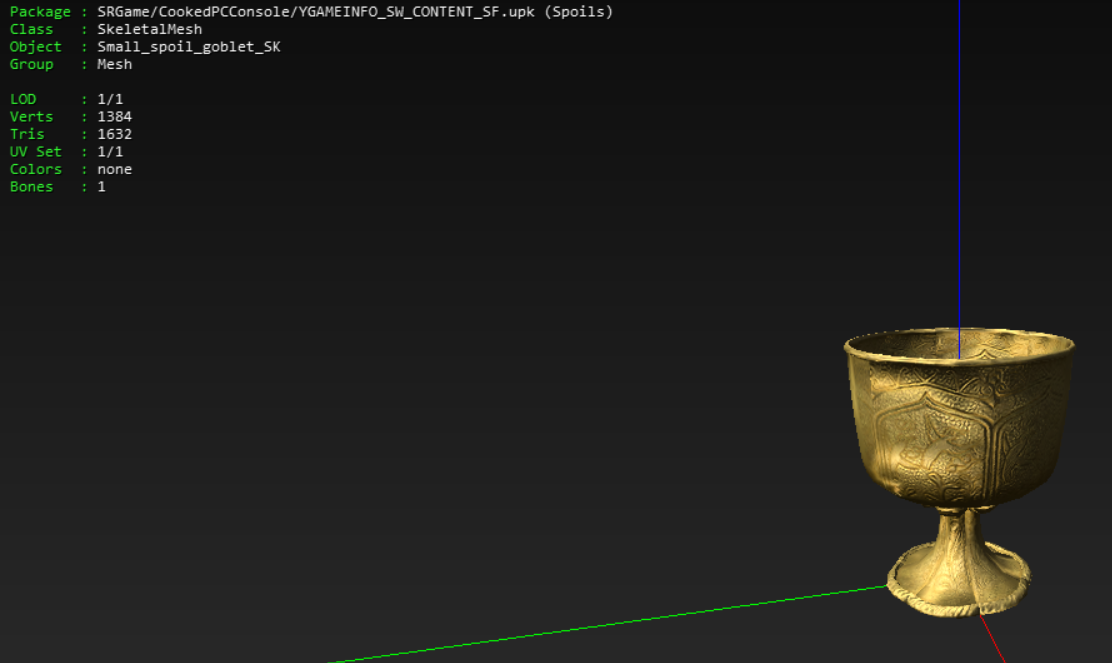
Task: Select the object name "Small_spoil_goblet_SK"
Action: click(x=189, y=47)
